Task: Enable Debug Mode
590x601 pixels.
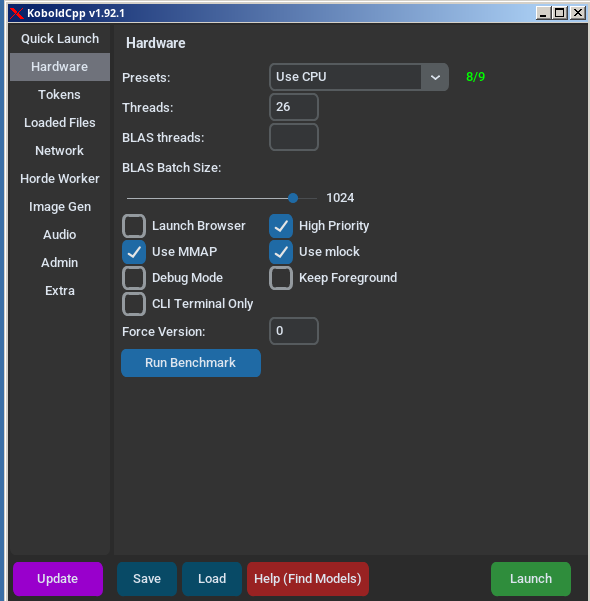Action: click(x=134, y=278)
